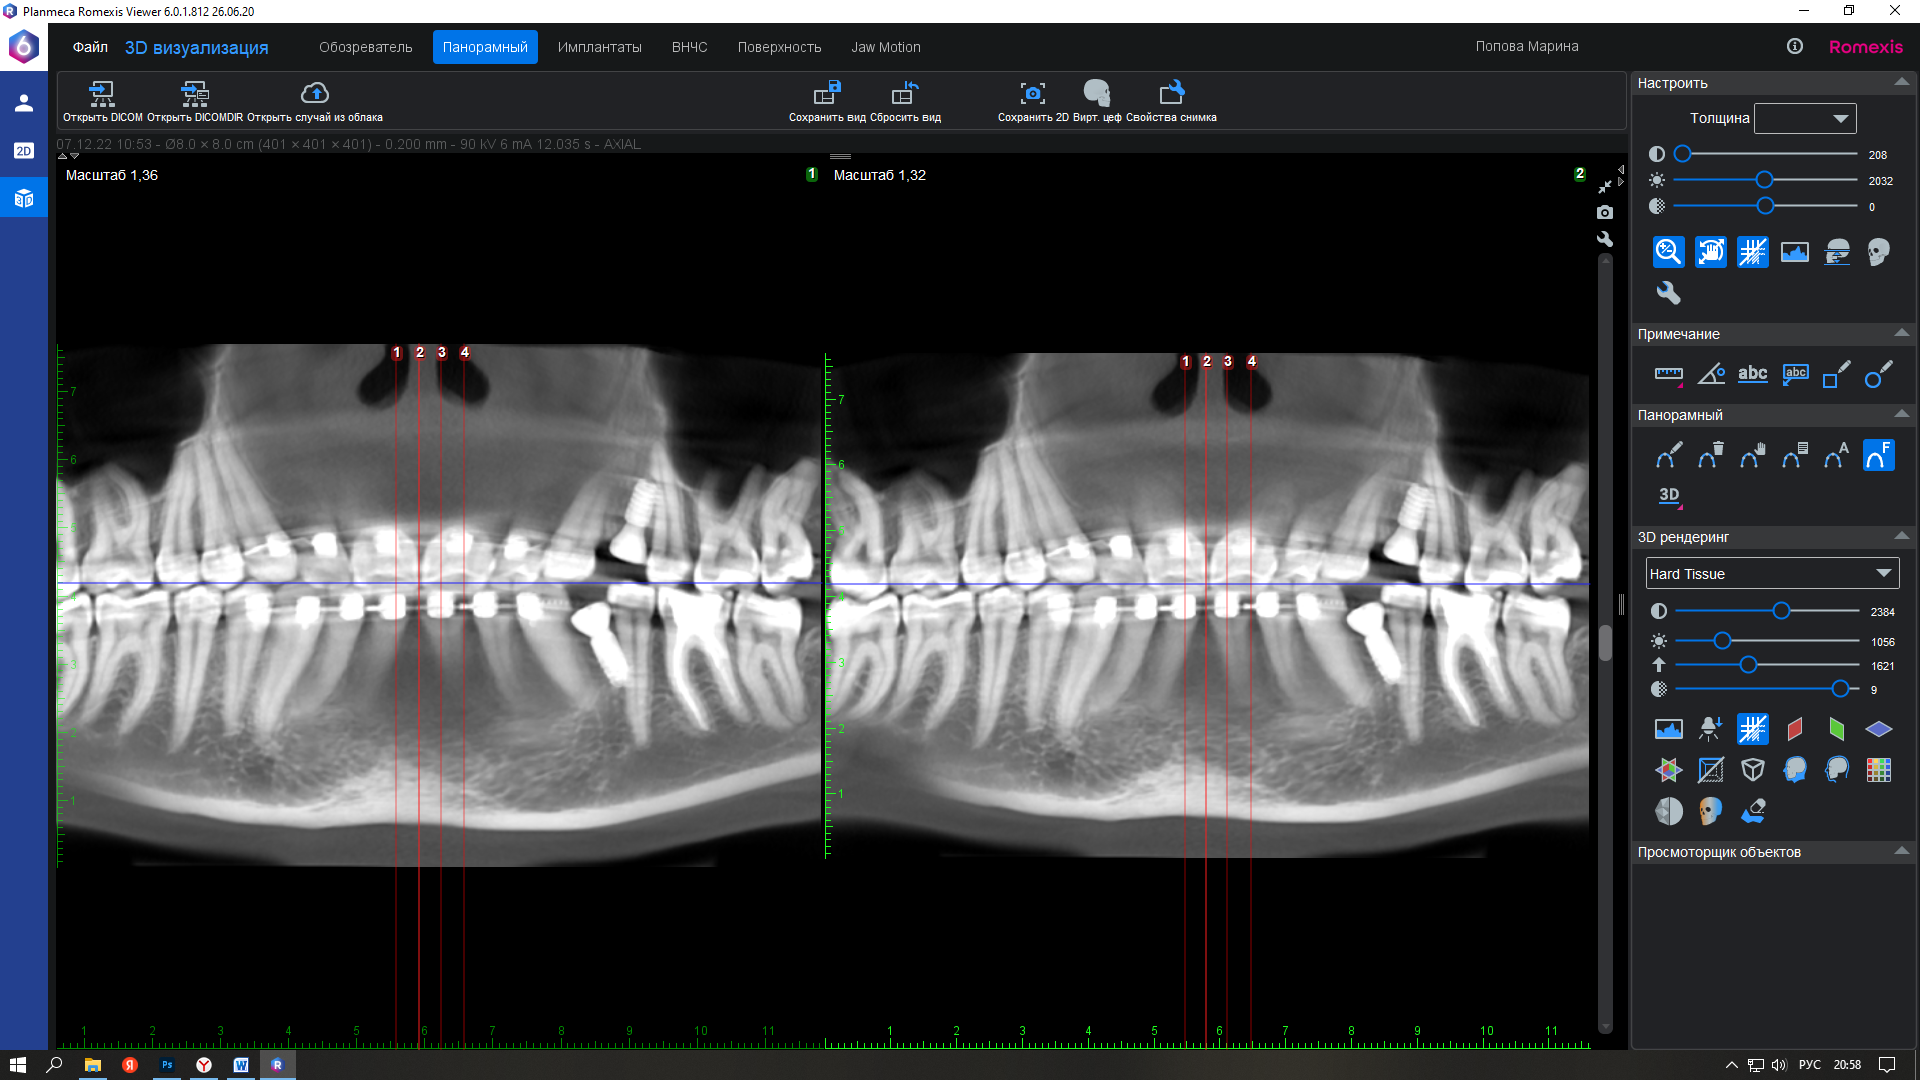Open the Hard Tissue rendering preset dropdown

pos(1772,573)
